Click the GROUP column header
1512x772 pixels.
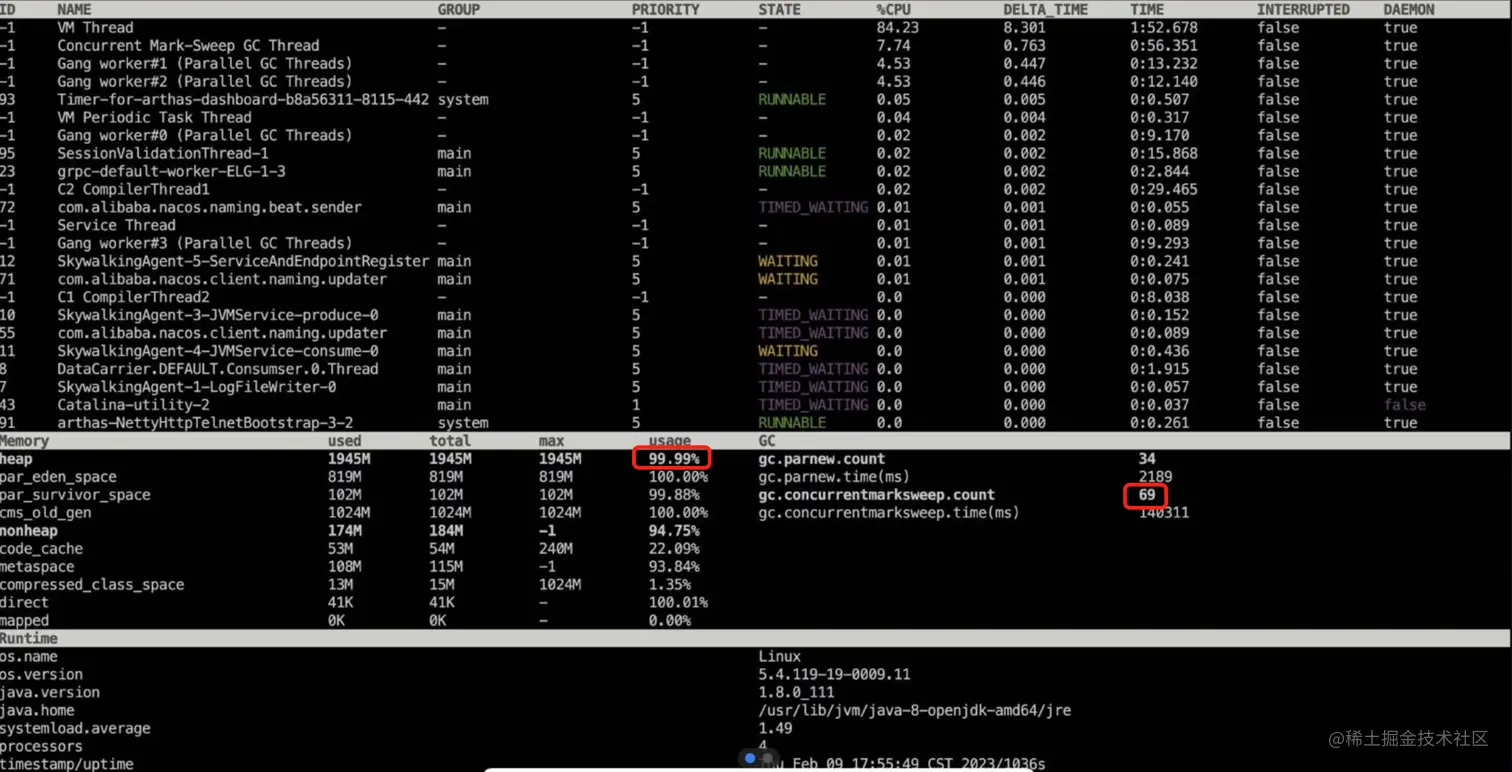pyautogui.click(x=459, y=9)
